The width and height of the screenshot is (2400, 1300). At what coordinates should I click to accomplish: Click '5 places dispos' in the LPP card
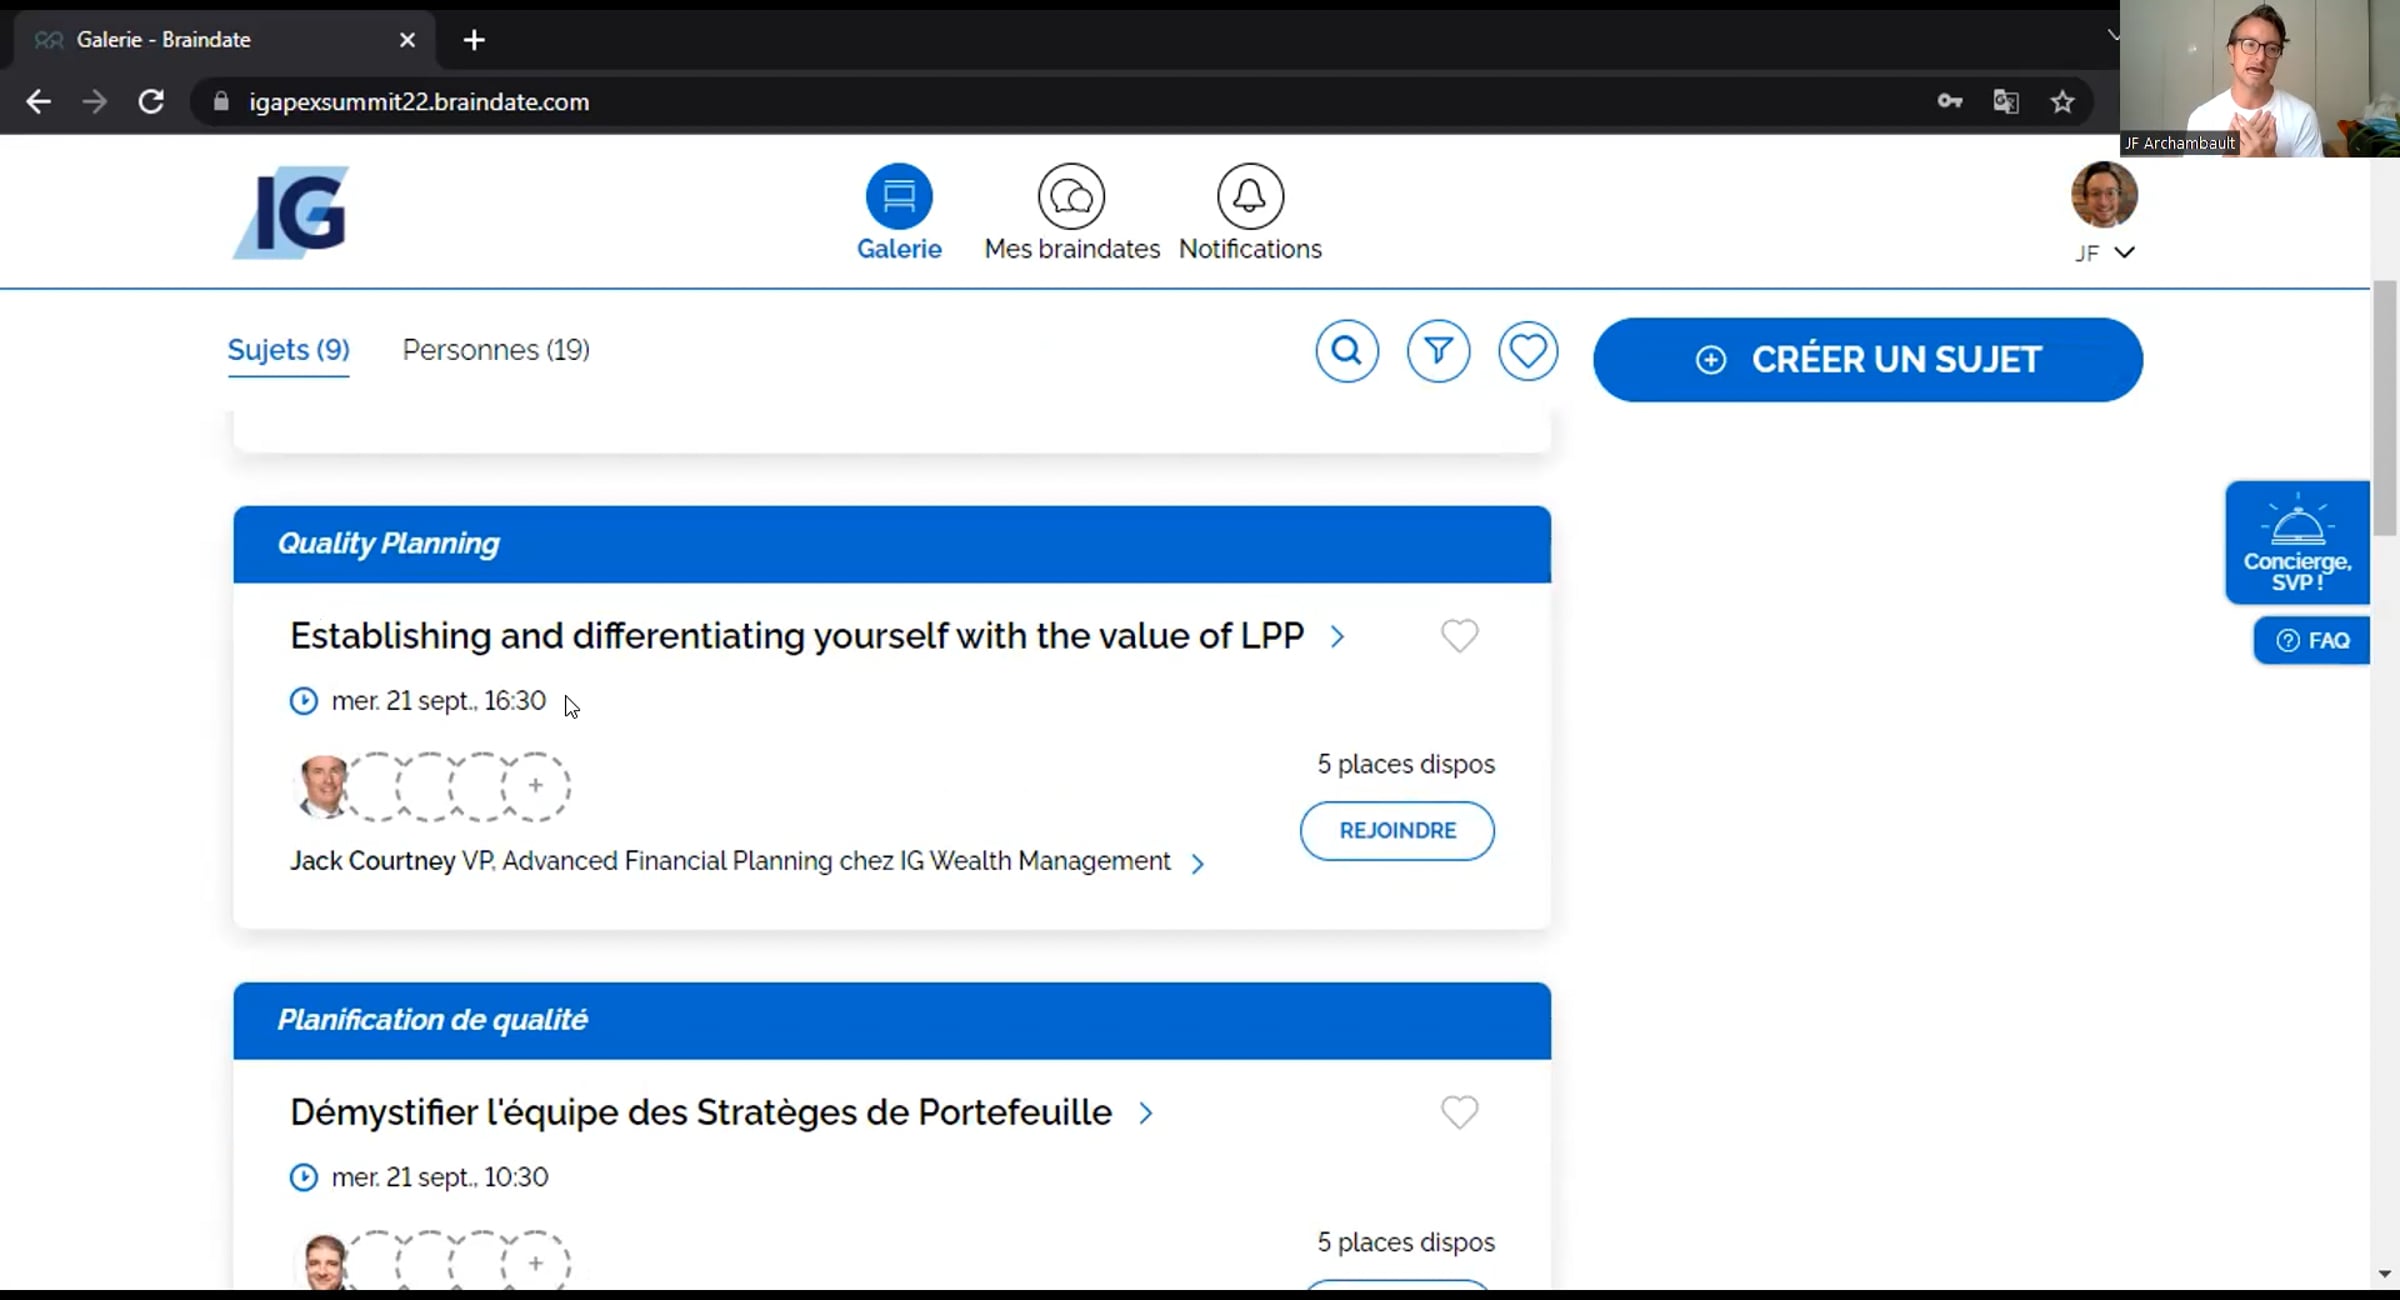[x=1406, y=764]
